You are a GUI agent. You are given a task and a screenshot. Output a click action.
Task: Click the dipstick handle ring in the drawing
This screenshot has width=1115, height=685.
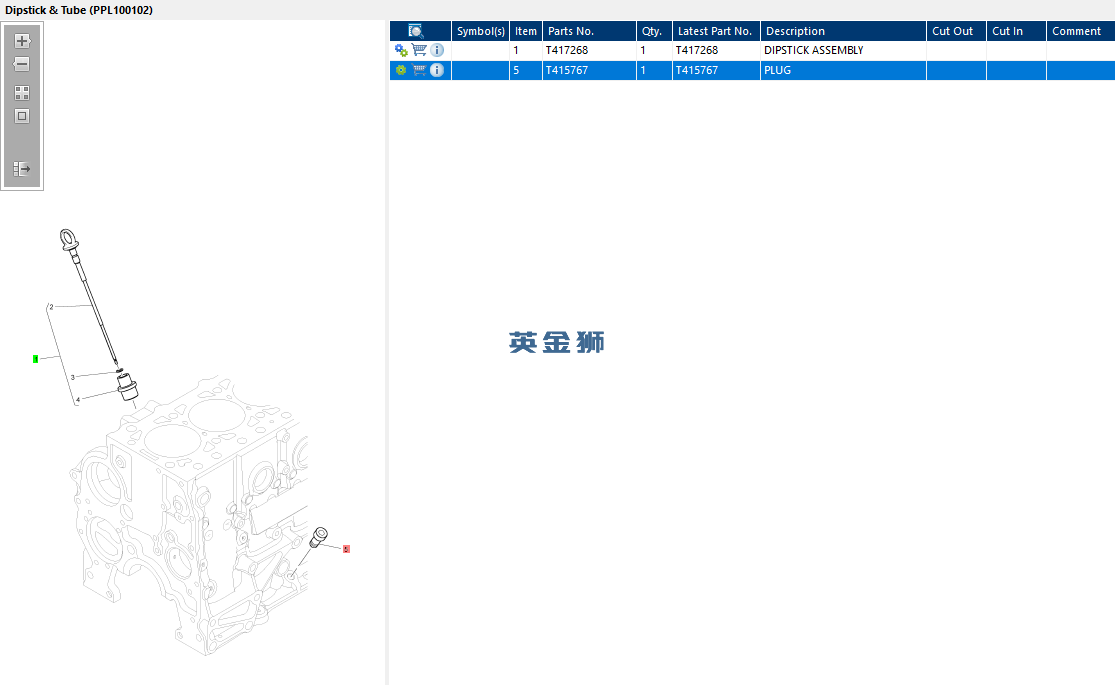68,239
